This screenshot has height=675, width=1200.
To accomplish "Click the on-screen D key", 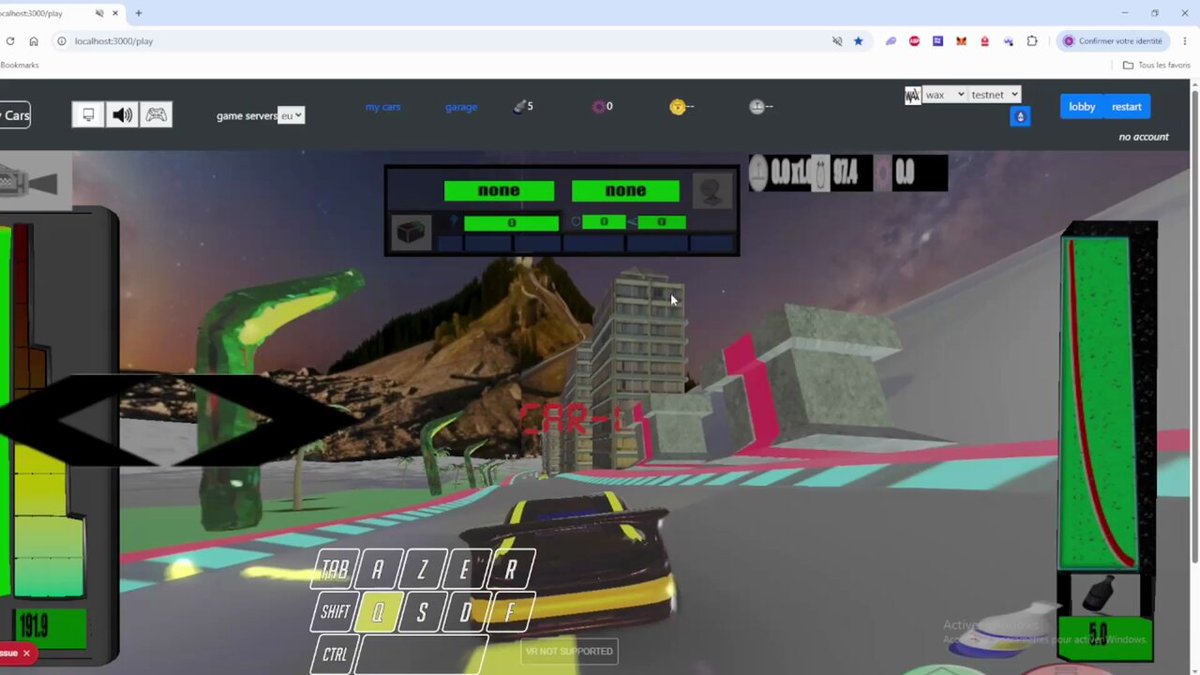I will point(465,612).
